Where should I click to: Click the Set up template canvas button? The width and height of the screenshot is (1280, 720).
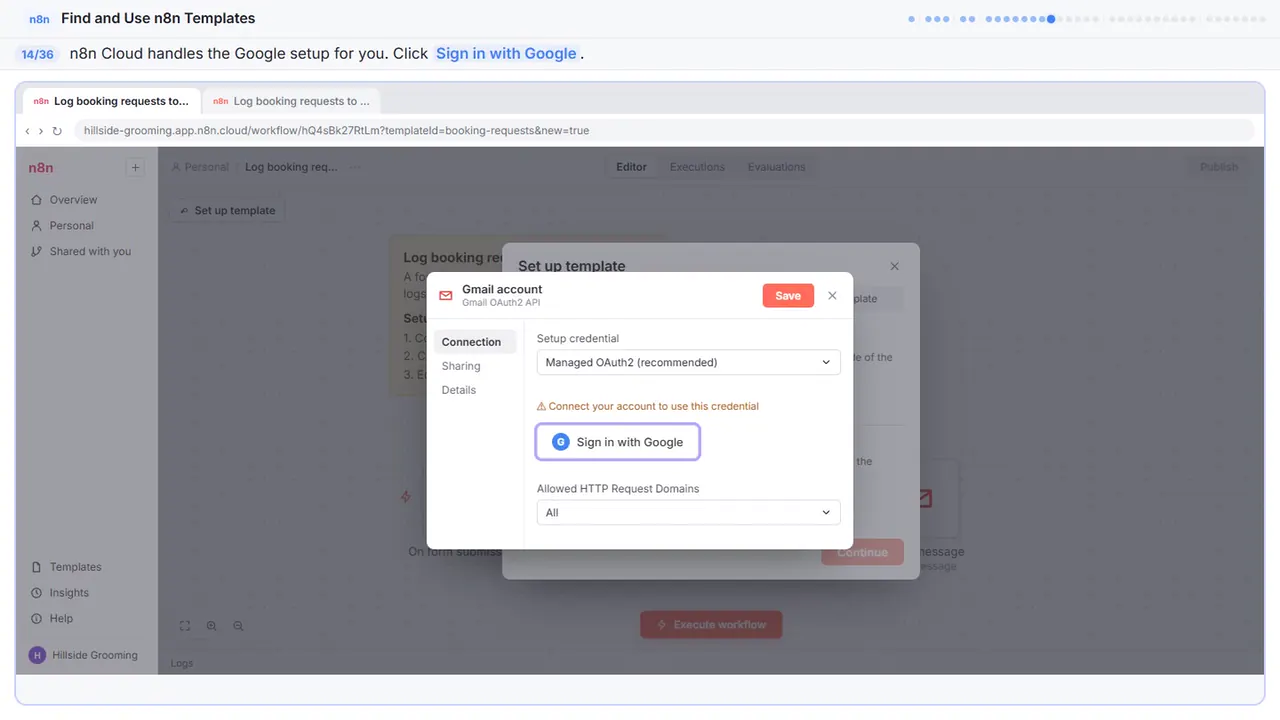click(227, 211)
